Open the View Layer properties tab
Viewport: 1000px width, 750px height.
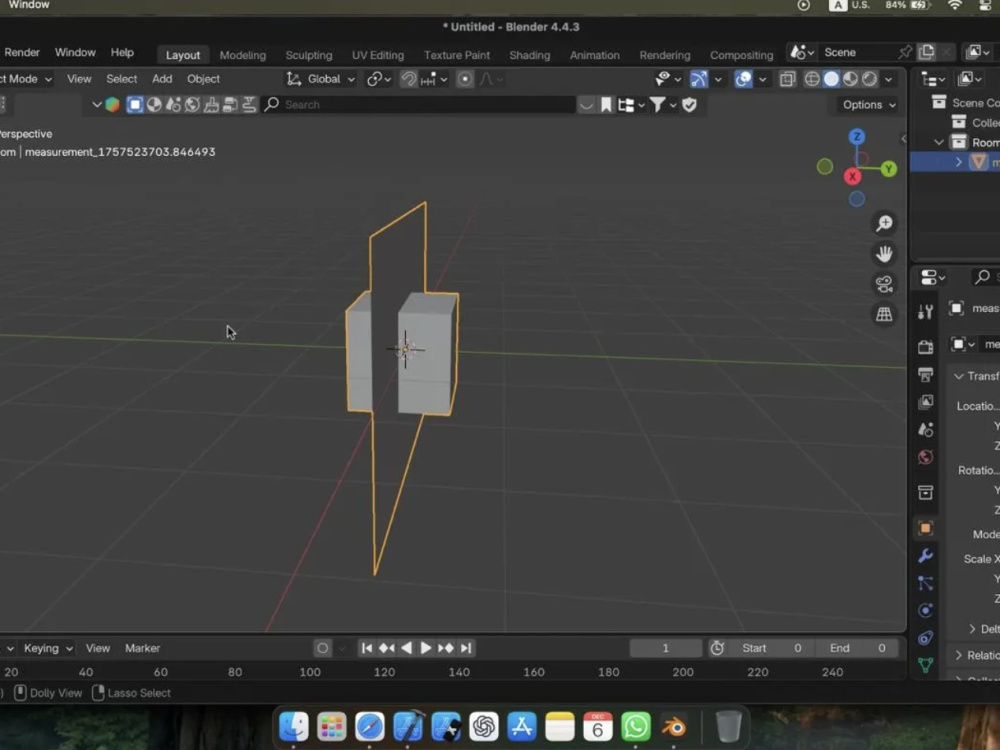pos(925,402)
